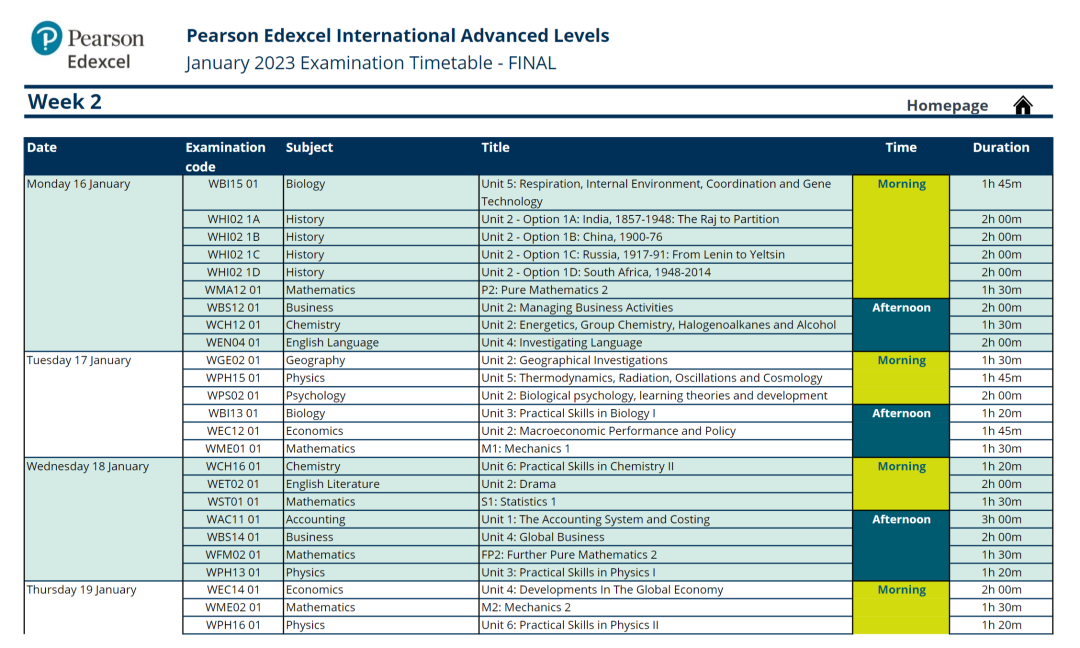Click exam code 'WPH16 01'

coord(233,625)
